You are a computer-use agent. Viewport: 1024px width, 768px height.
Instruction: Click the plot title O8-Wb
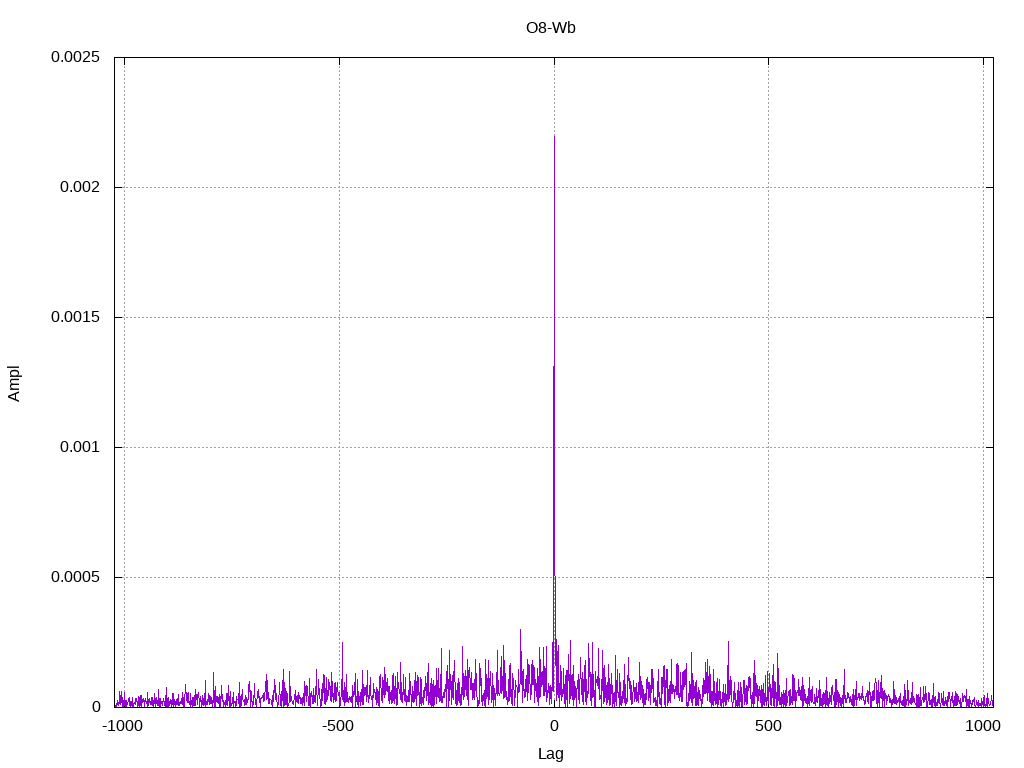pyautogui.click(x=551, y=28)
